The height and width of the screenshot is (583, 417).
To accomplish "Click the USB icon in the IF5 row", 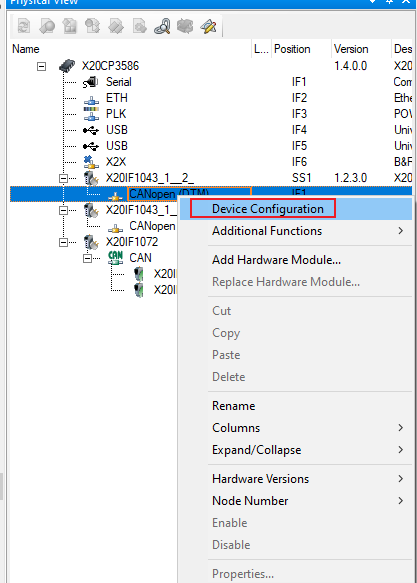I will coord(91,146).
